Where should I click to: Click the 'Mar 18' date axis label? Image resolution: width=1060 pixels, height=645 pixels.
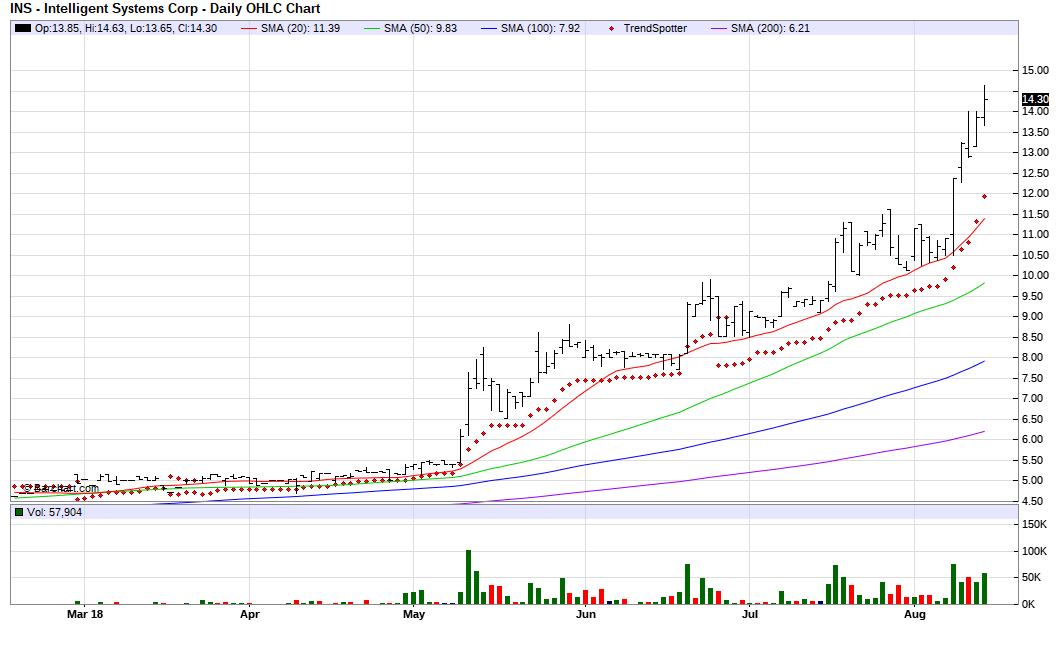coord(85,614)
